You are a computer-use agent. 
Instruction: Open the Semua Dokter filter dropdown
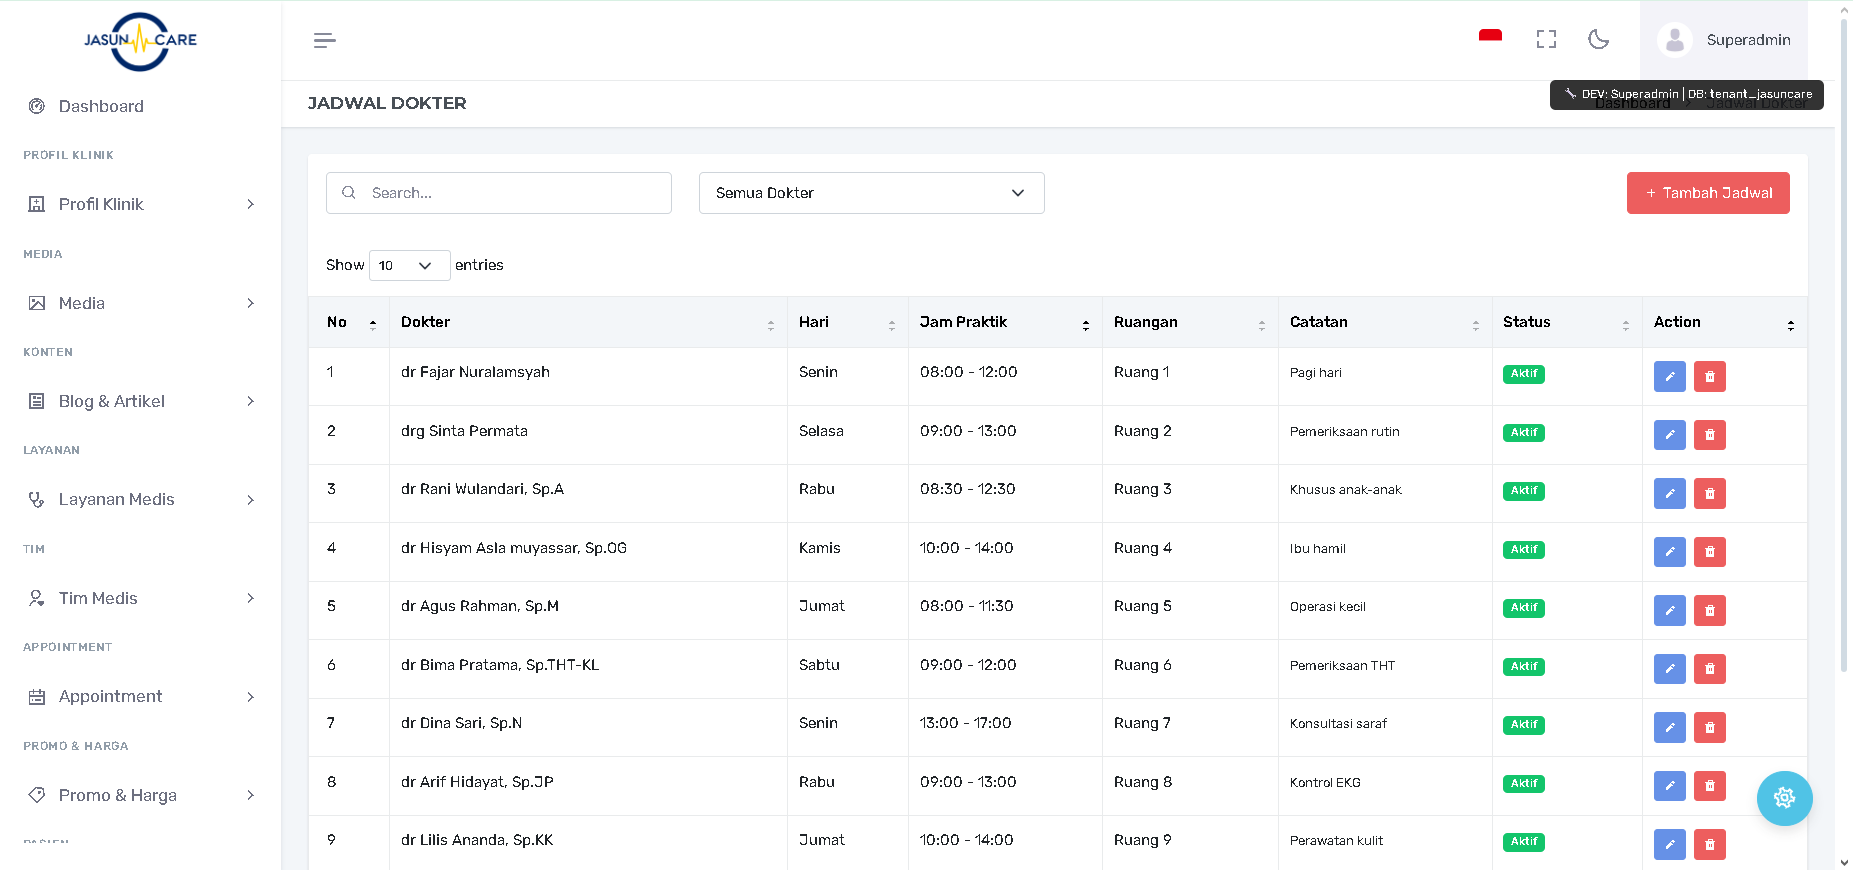(x=871, y=193)
